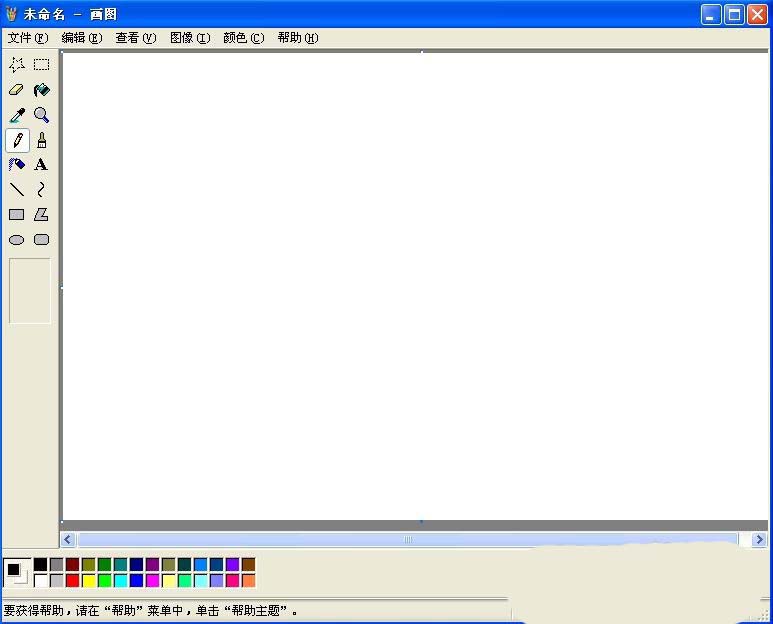Screen dimensions: 773x624
Task: Choose the orange swatch in bottom row
Action: pyautogui.click(x=248, y=581)
